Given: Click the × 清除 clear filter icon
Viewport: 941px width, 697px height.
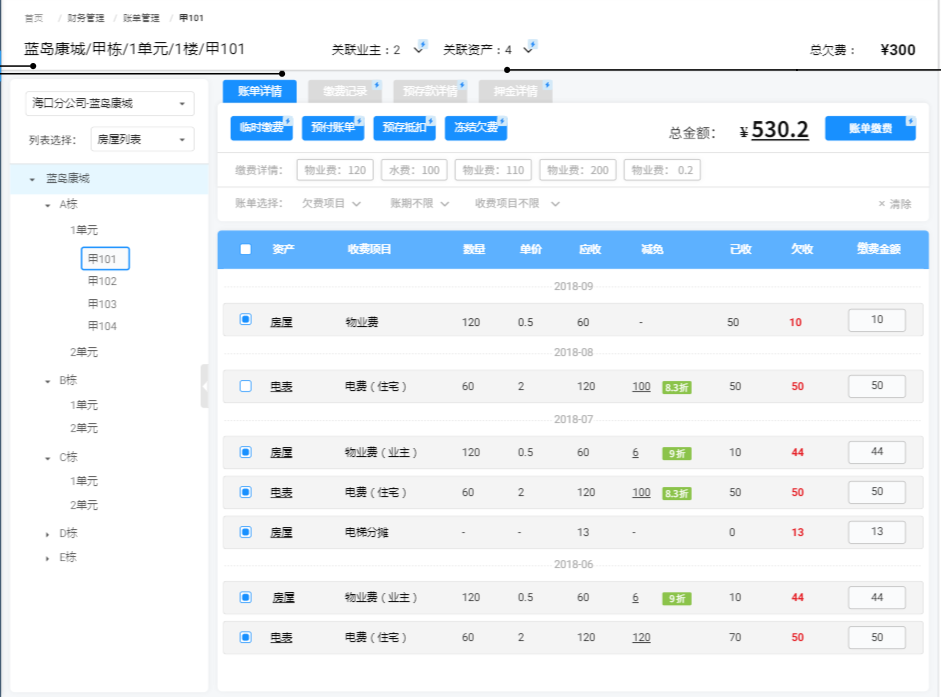Looking at the screenshot, I should tap(882, 204).
